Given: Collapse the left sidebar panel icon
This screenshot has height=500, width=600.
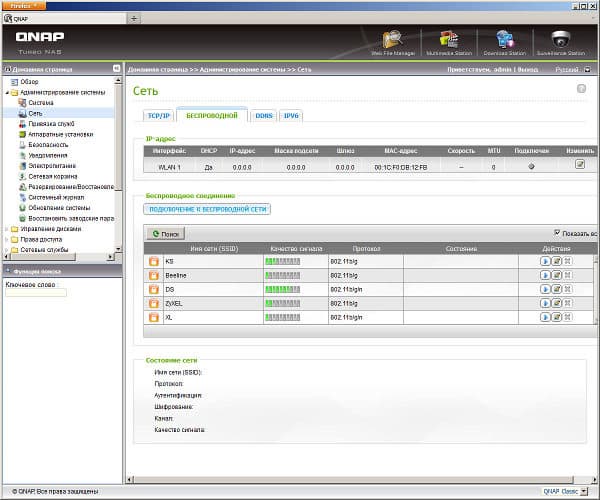Looking at the screenshot, I should click(x=116, y=68).
